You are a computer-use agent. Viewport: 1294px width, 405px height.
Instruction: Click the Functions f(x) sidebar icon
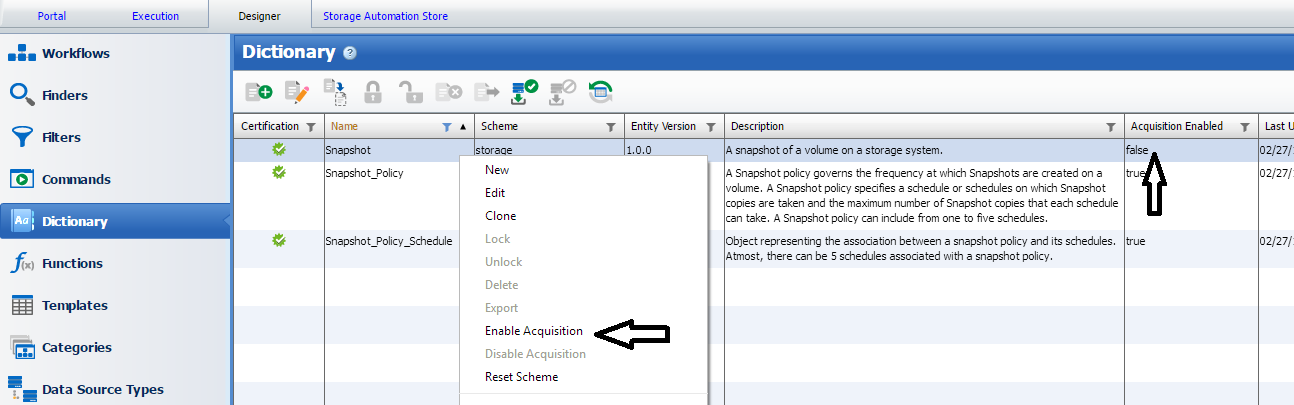(22, 263)
